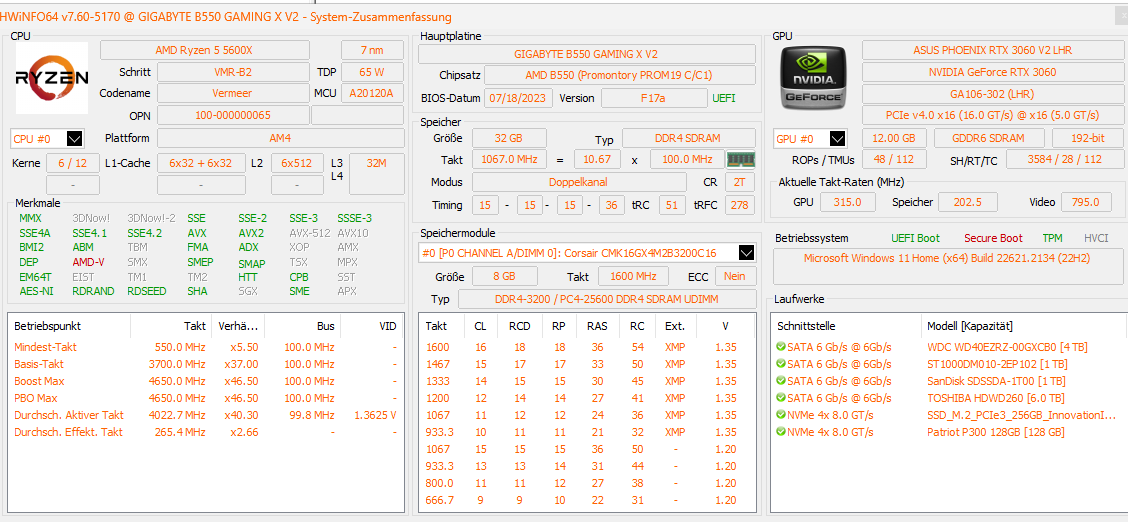The height and width of the screenshot is (522, 1128).
Task: Click the AVX-512 feature label
Action: (310, 233)
